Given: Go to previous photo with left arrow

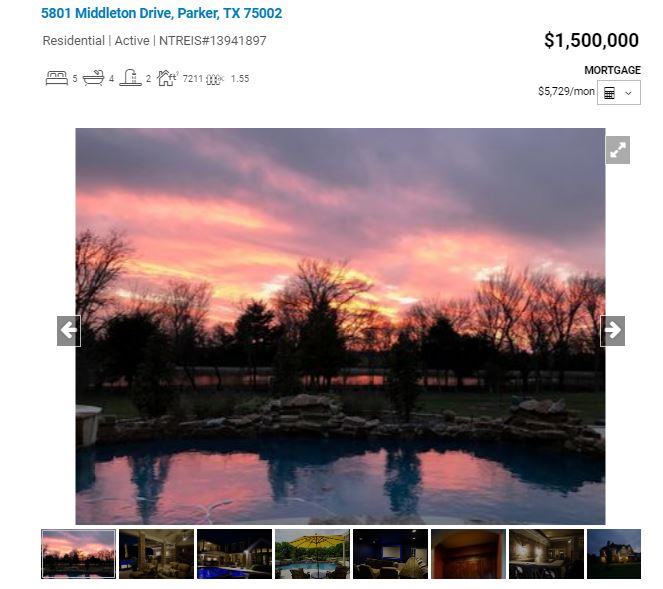Looking at the screenshot, I should click(69, 331).
